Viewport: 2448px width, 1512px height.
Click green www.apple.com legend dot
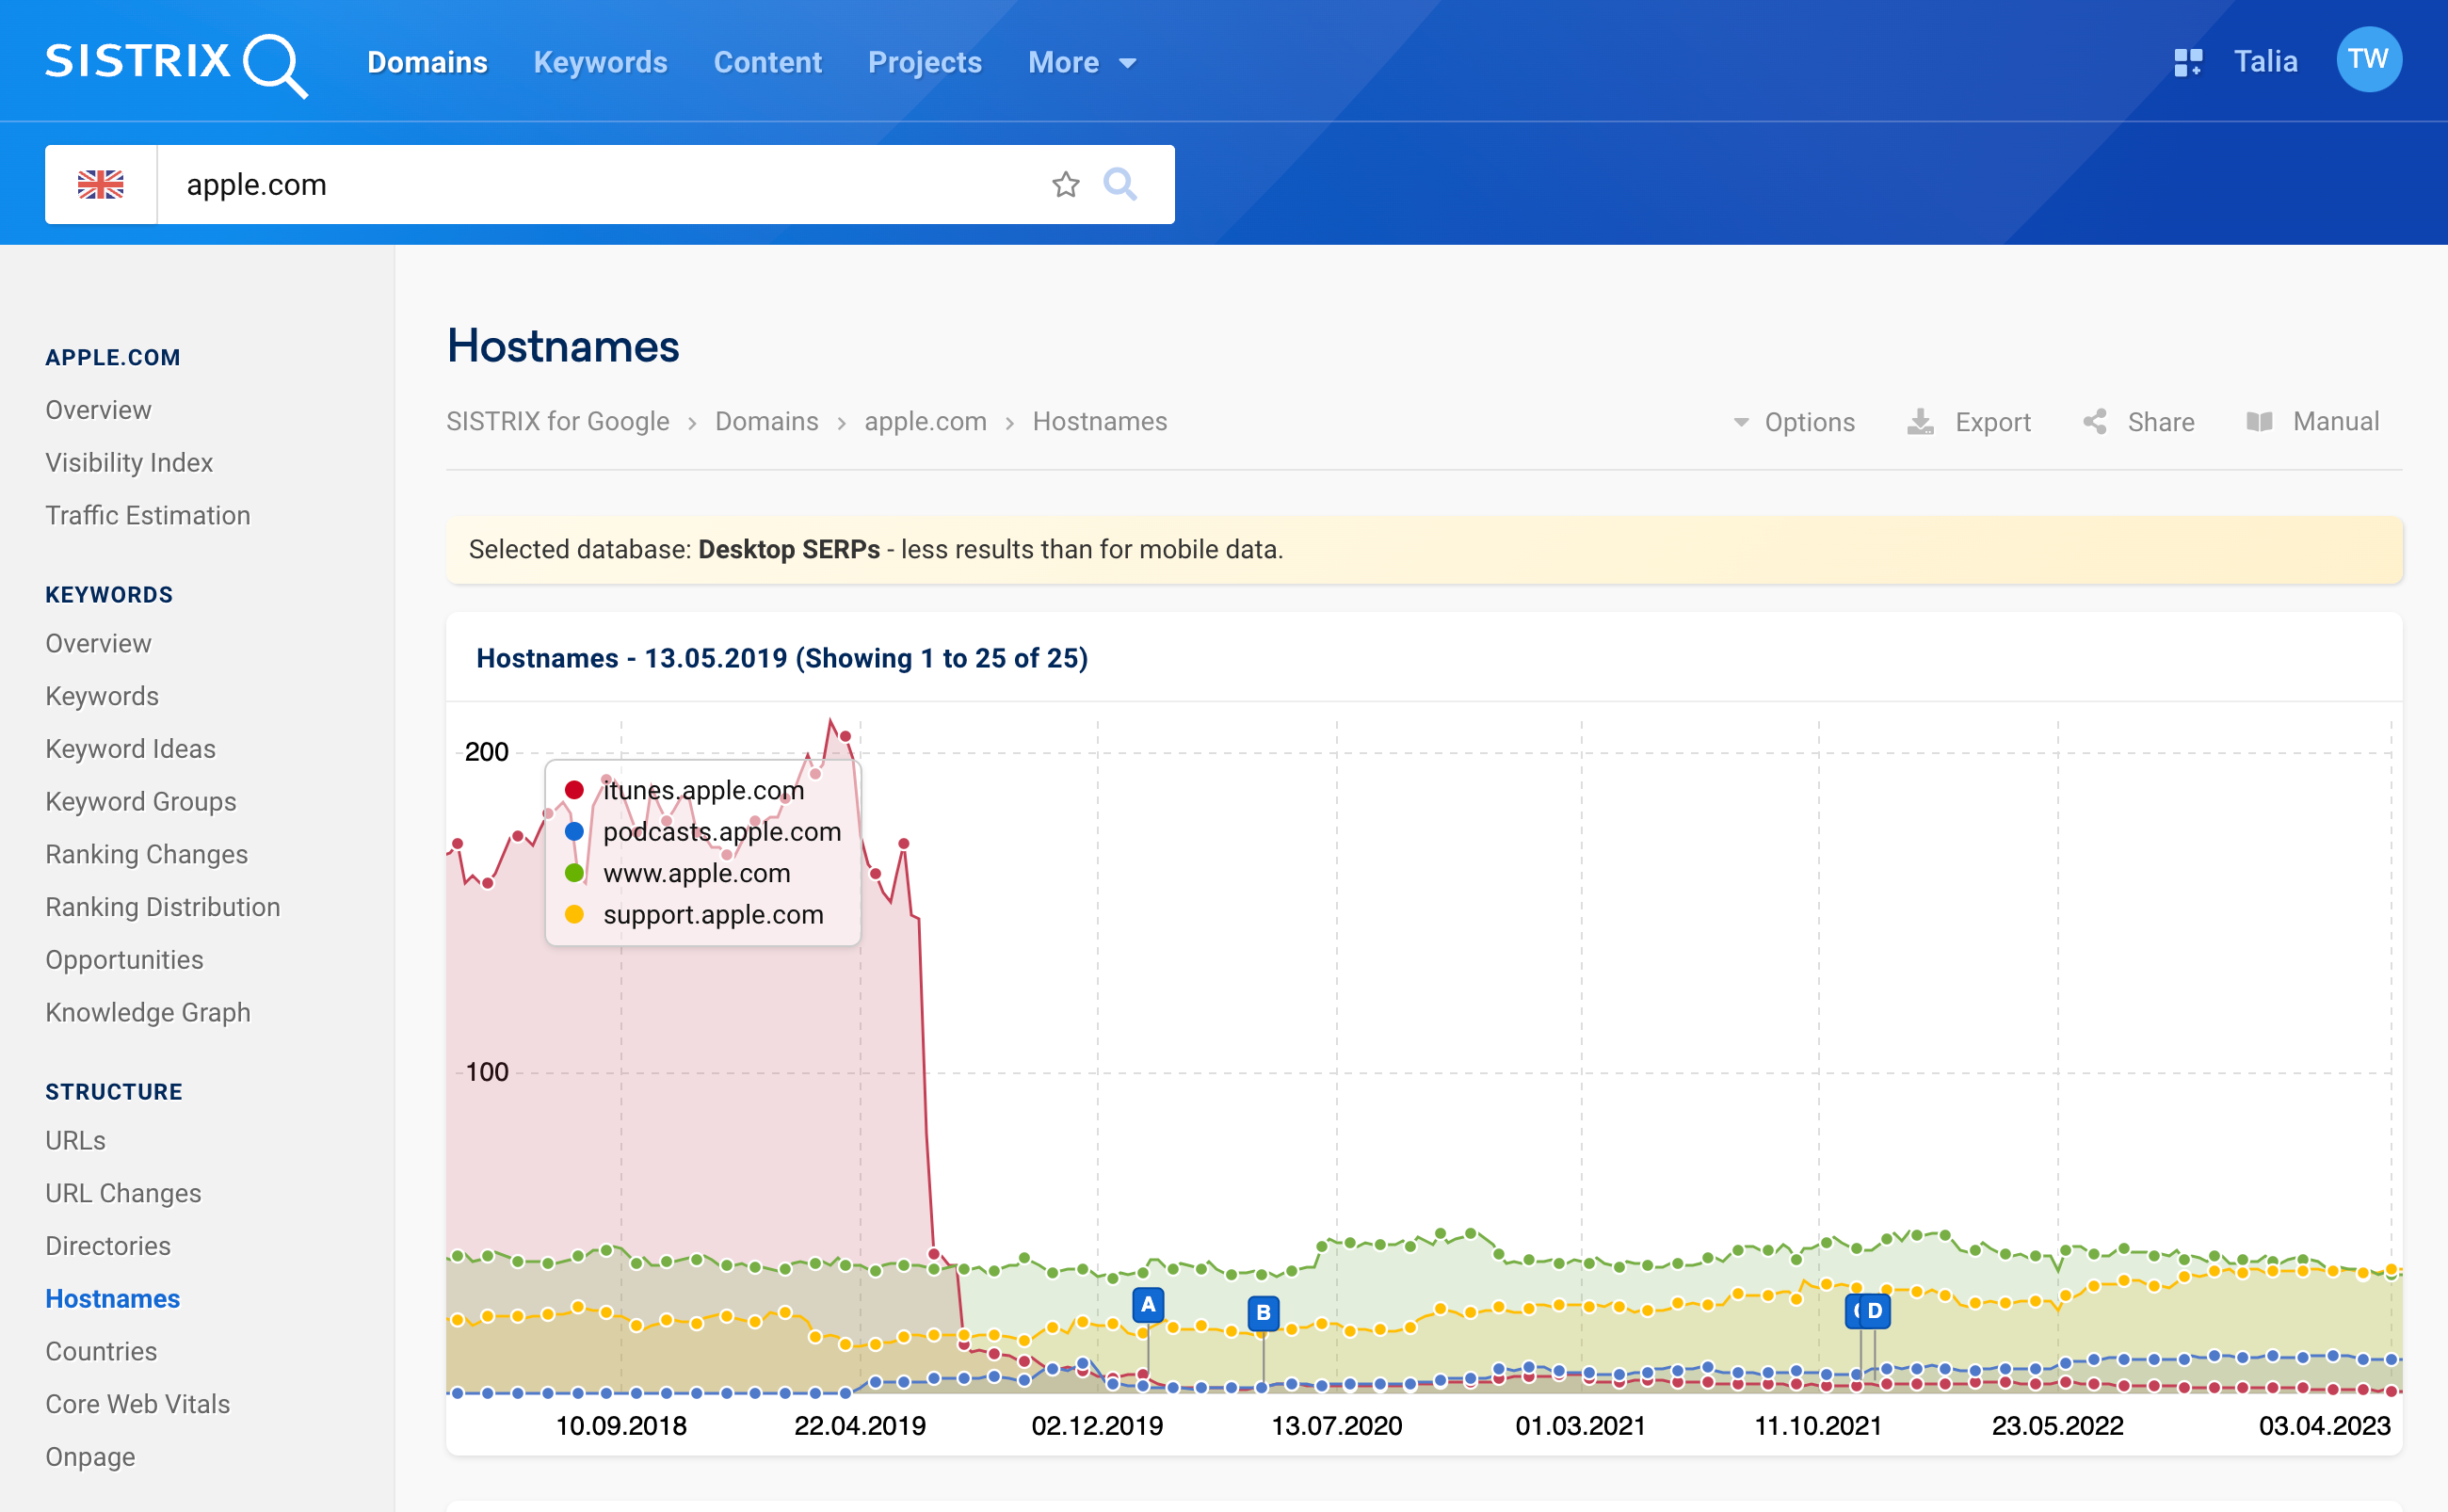pyautogui.click(x=574, y=873)
